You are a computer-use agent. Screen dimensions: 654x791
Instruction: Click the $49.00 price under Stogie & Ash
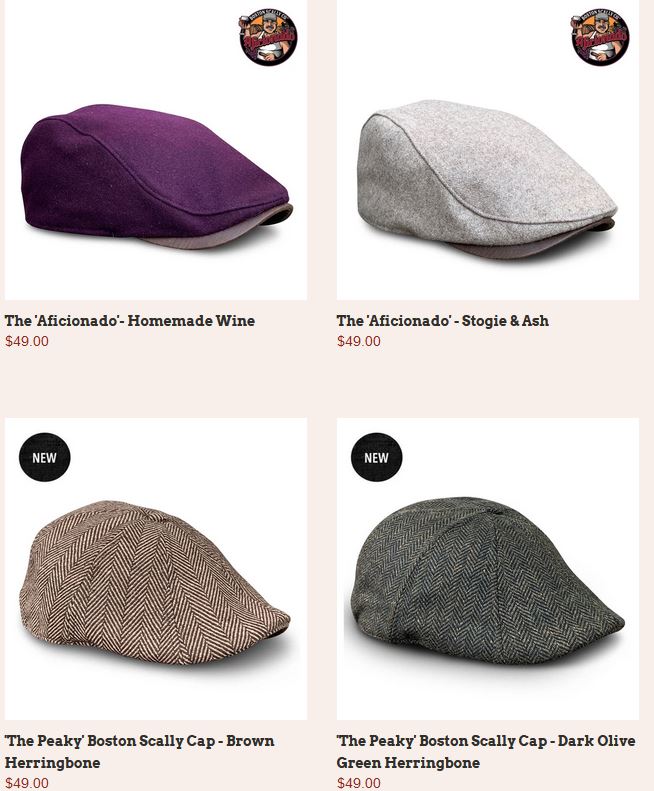[359, 342]
